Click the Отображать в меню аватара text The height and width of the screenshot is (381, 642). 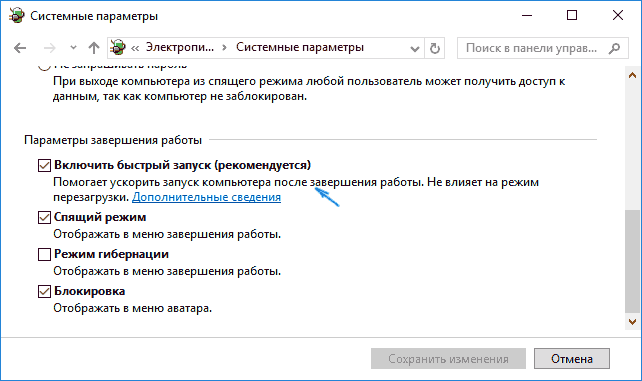[x=133, y=308]
